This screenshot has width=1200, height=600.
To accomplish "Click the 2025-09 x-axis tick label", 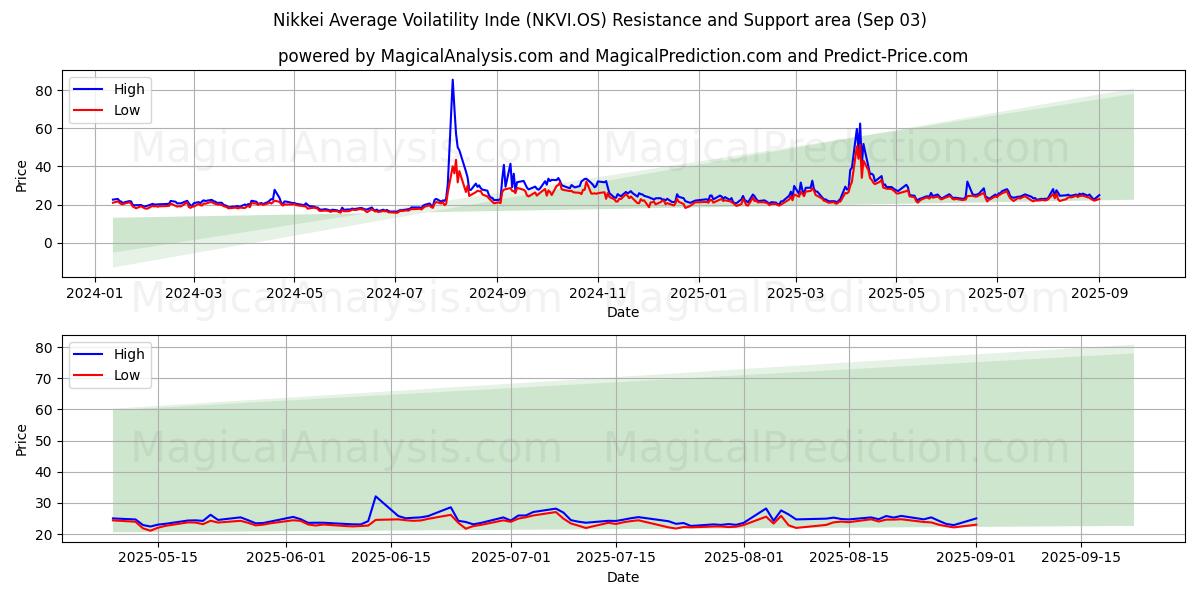I will click(x=1099, y=295).
